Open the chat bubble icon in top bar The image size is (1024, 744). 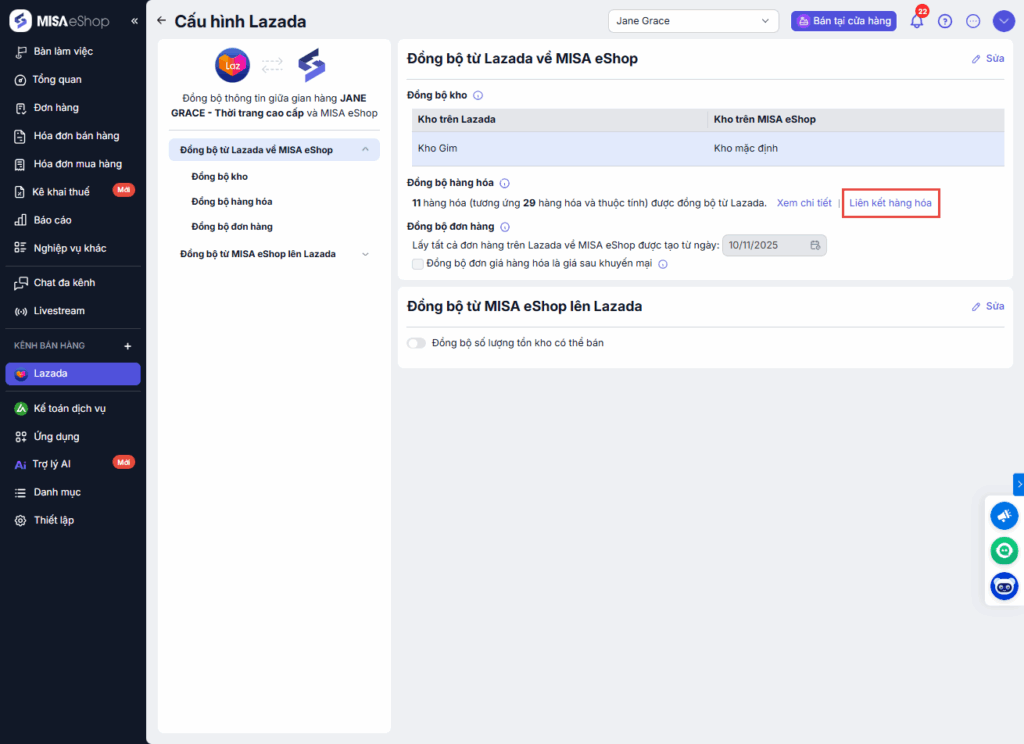973,22
